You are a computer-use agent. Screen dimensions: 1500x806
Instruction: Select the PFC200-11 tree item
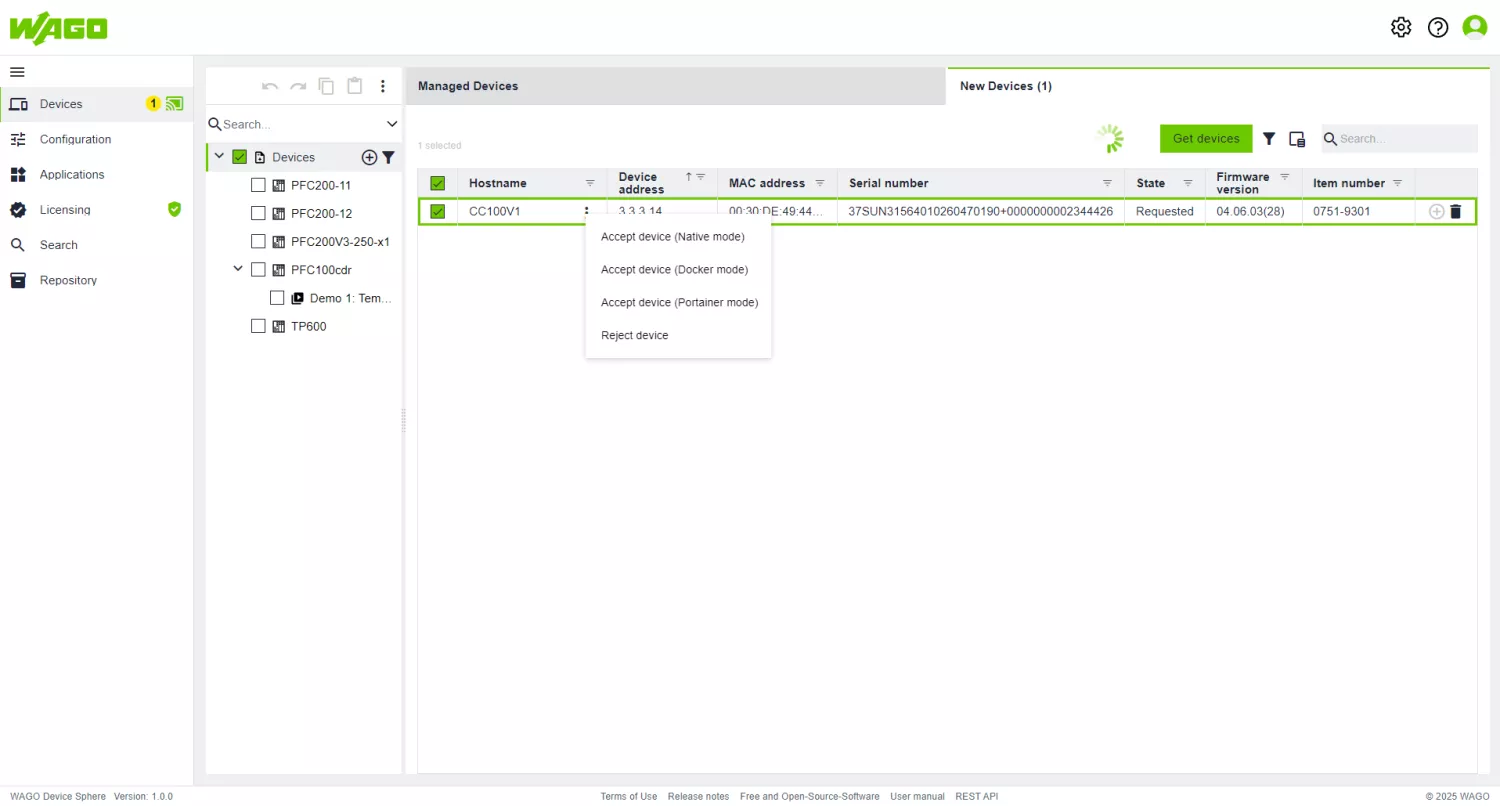pyautogui.click(x=320, y=185)
